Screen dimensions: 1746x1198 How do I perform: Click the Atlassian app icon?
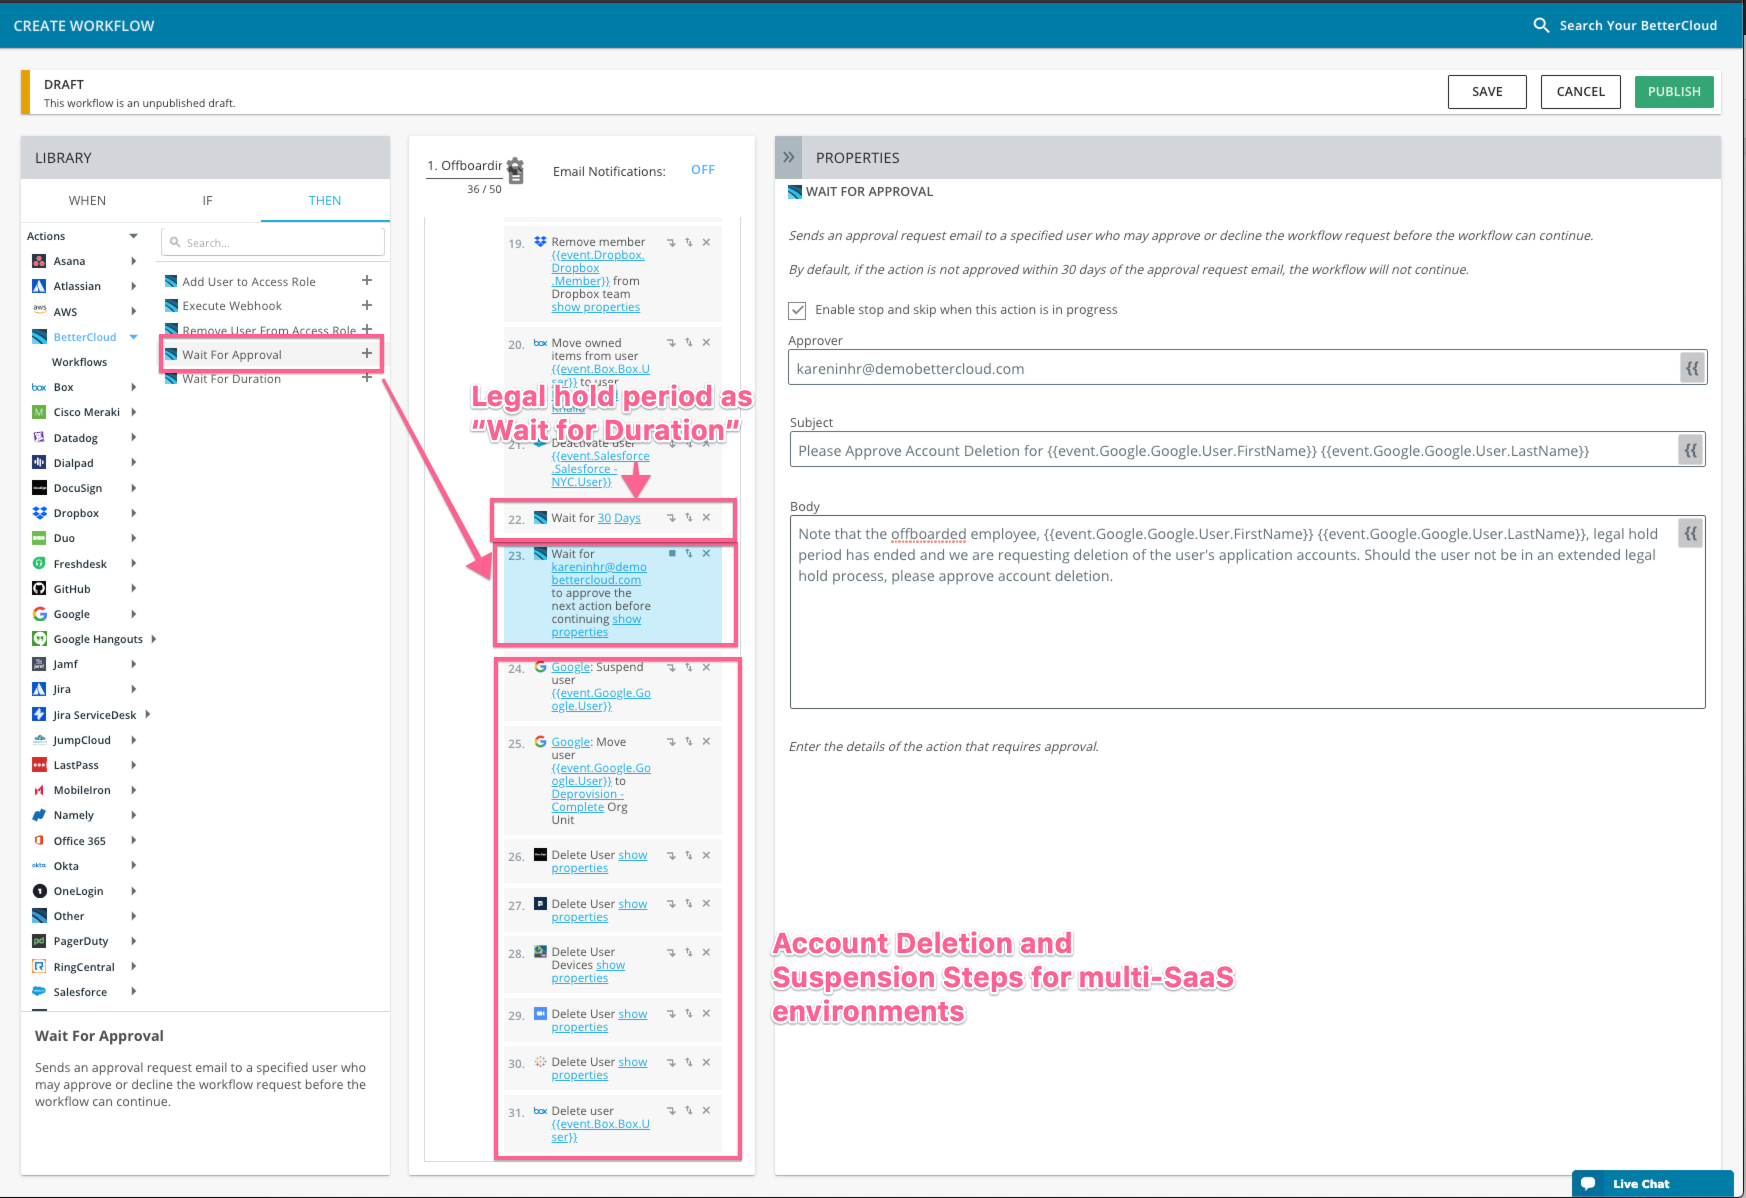click(x=39, y=286)
